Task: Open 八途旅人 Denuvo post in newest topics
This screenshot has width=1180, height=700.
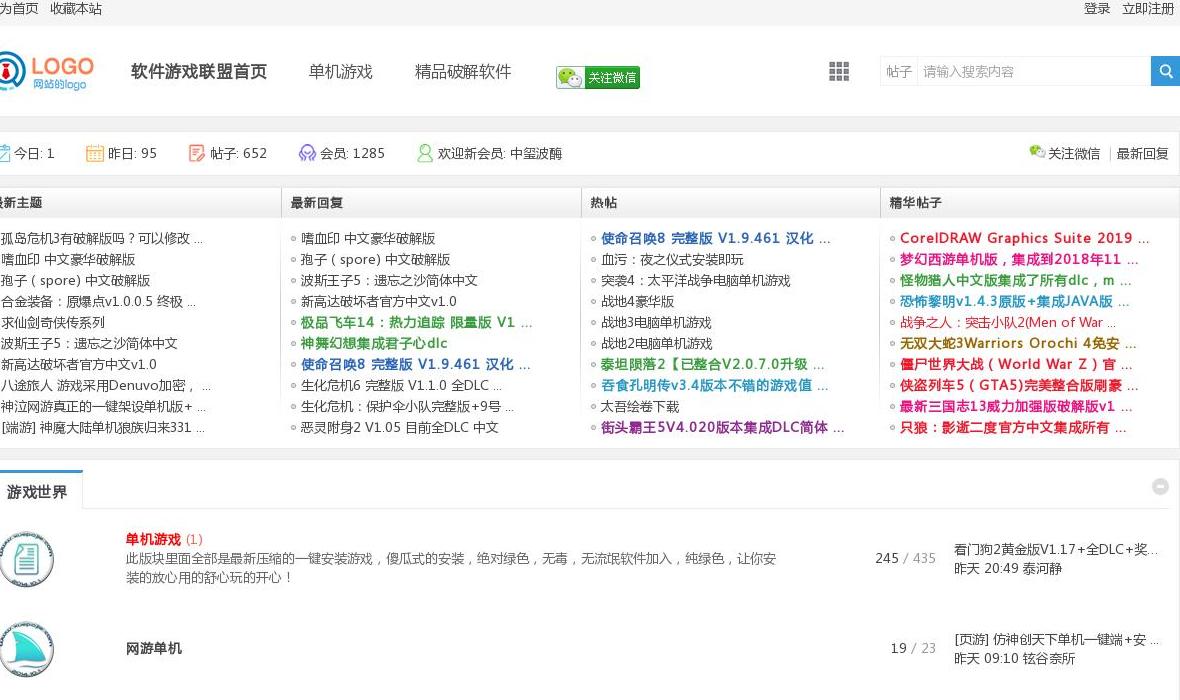Action: pos(105,385)
